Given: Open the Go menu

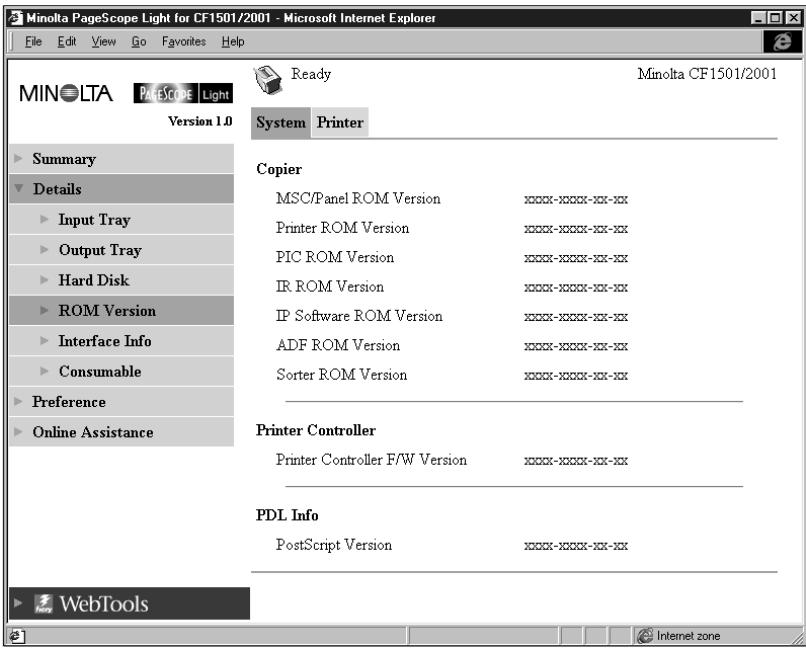Looking at the screenshot, I should tap(139, 42).
